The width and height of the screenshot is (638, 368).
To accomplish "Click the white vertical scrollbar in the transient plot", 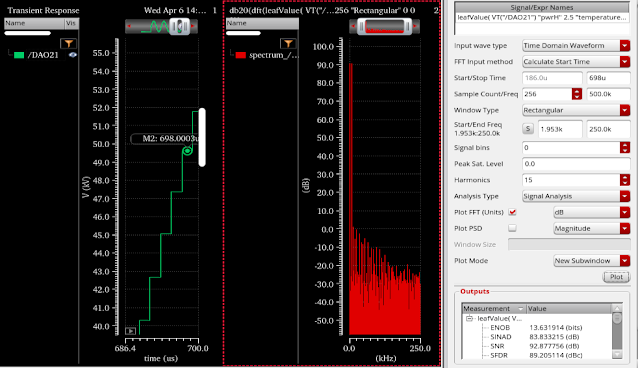I will click(x=202, y=137).
